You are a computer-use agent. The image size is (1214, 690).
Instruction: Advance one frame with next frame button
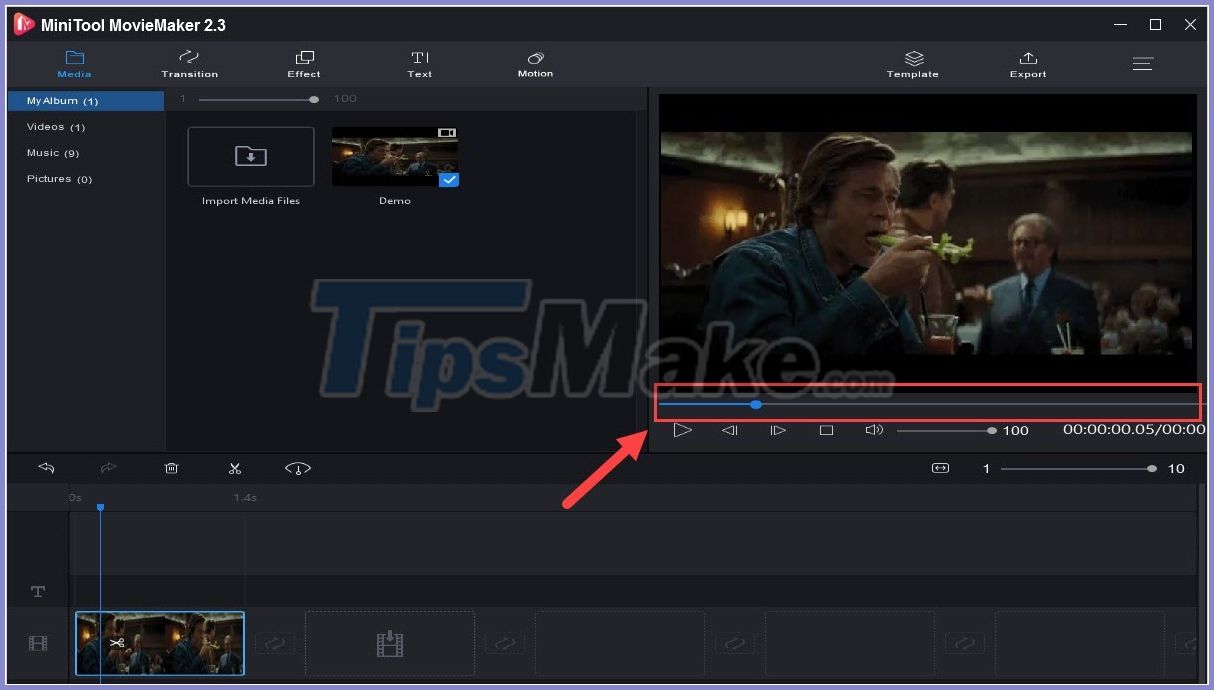pos(778,430)
